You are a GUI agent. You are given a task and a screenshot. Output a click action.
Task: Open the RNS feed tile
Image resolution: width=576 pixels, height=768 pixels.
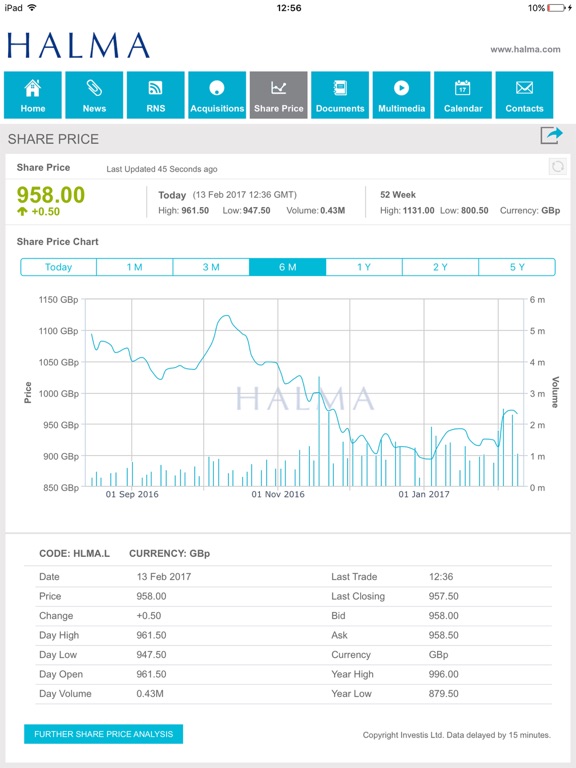pyautogui.click(x=156, y=95)
